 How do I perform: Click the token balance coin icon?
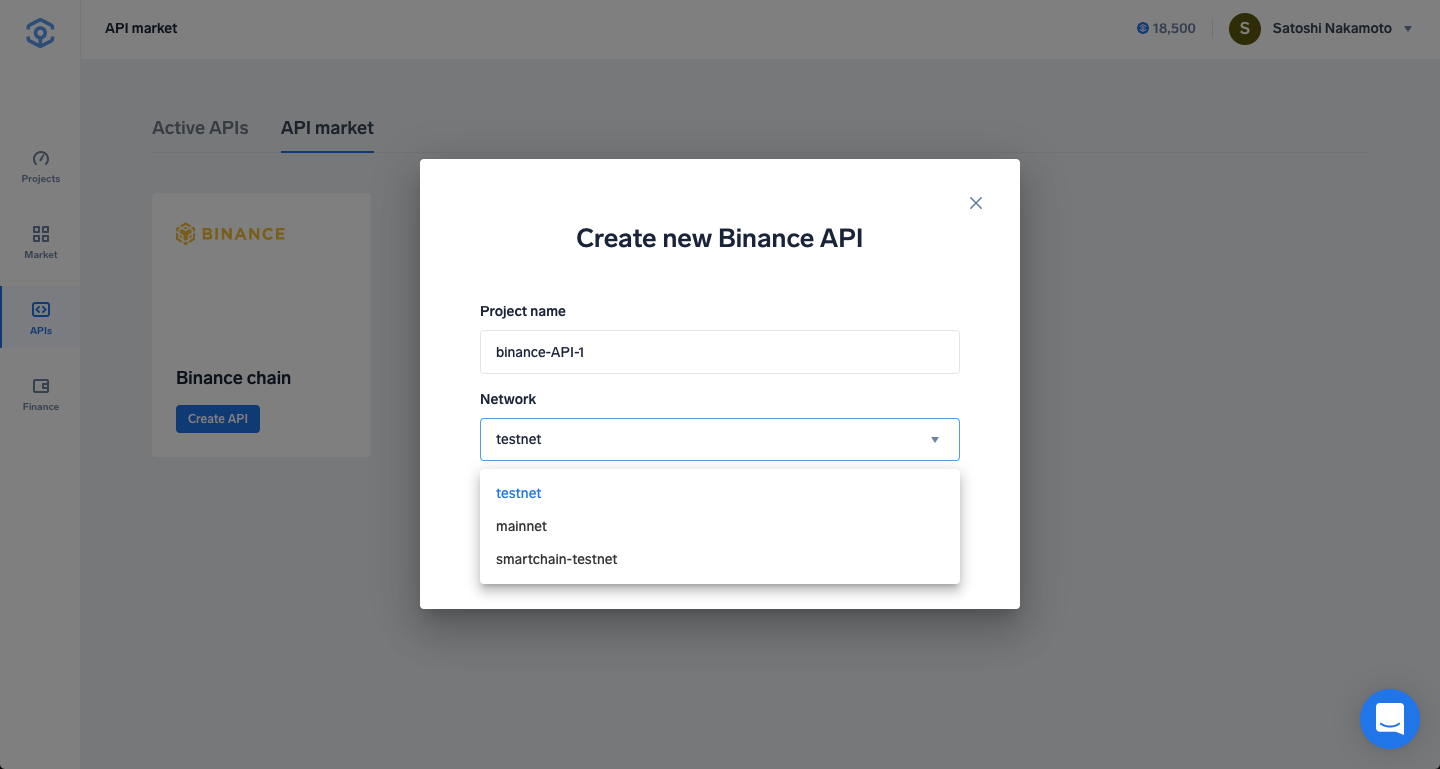coord(1143,28)
